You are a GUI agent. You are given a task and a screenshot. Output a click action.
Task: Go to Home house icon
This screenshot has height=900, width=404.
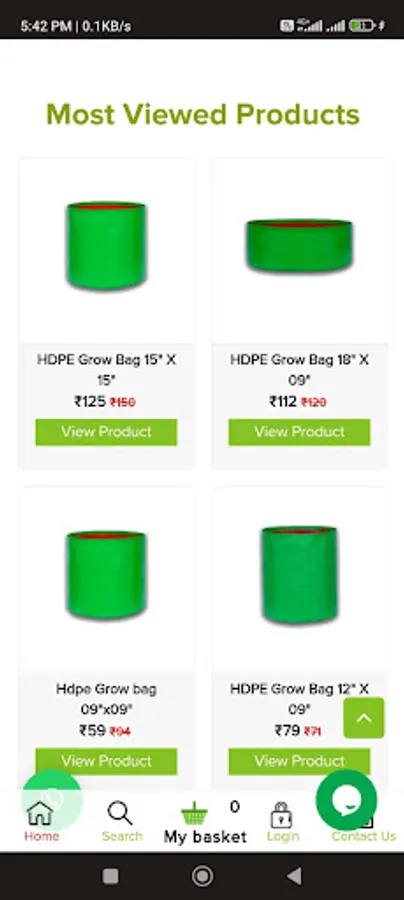point(40,813)
